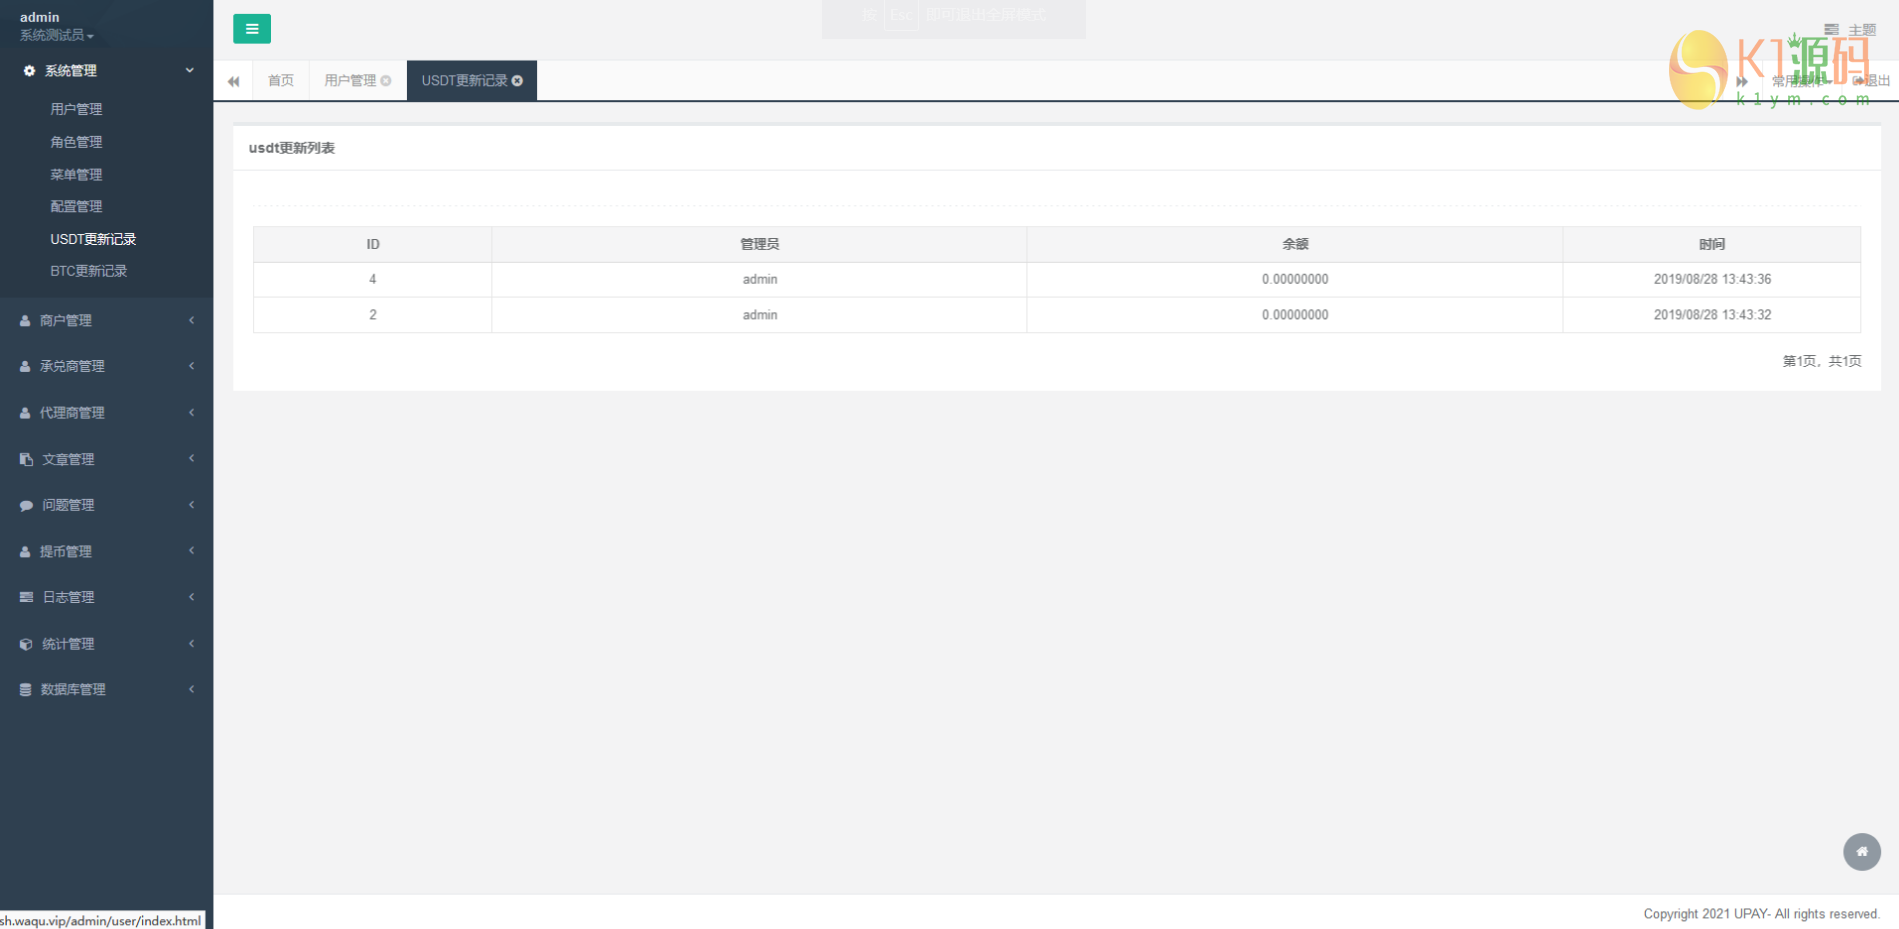Click balance 0.00000000 in the ID 2 row
1899x929 pixels.
tap(1295, 315)
